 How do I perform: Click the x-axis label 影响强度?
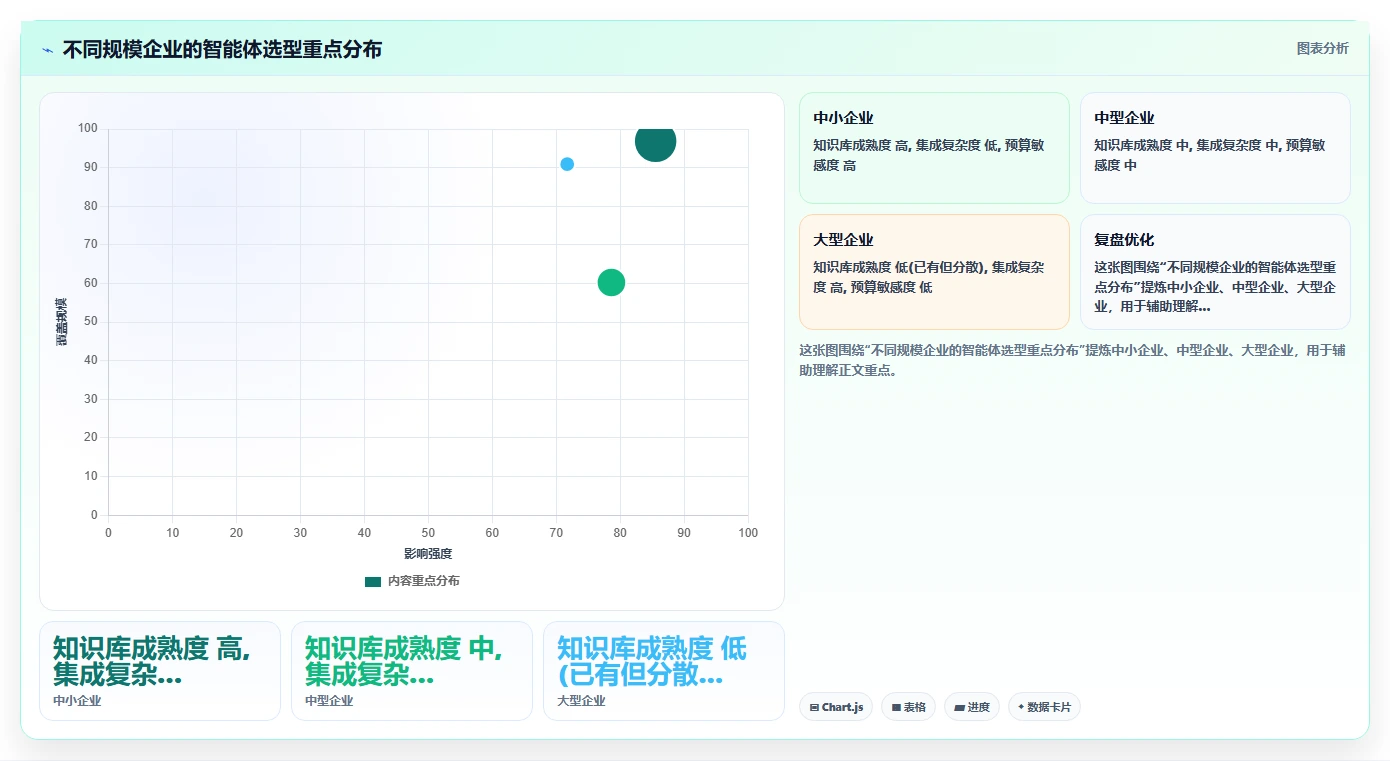428,554
